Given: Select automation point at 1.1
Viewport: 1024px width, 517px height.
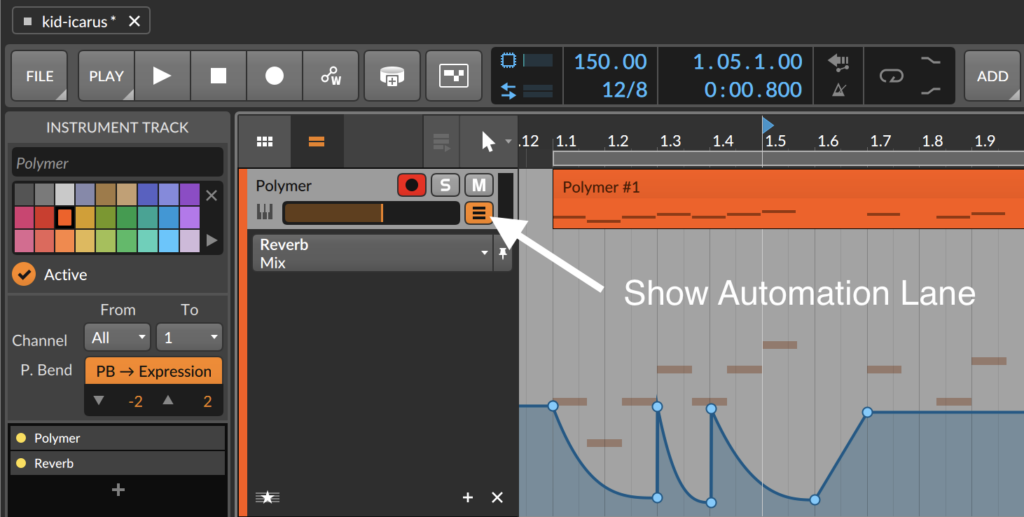Looking at the screenshot, I should (553, 406).
